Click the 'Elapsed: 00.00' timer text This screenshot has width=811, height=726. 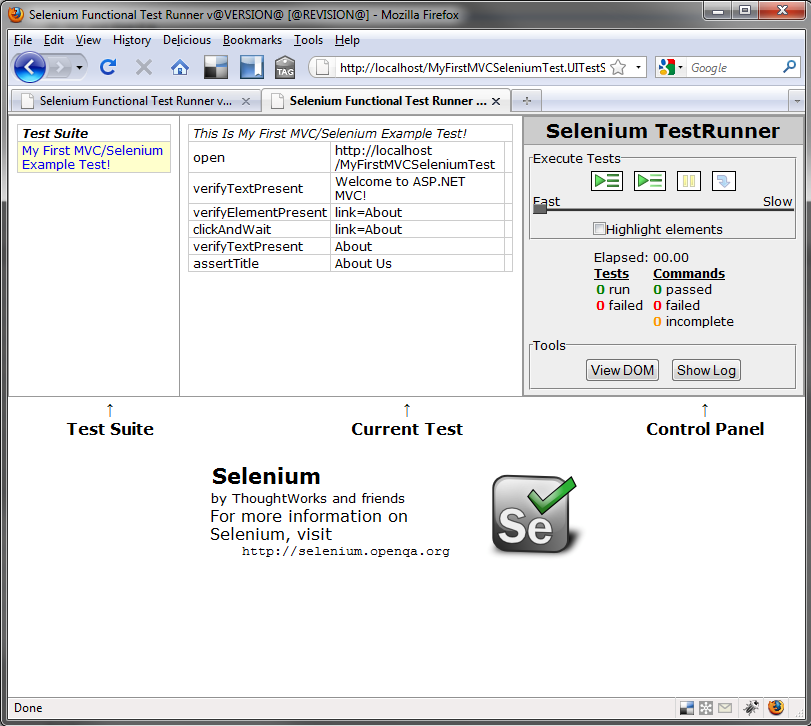(x=641, y=258)
